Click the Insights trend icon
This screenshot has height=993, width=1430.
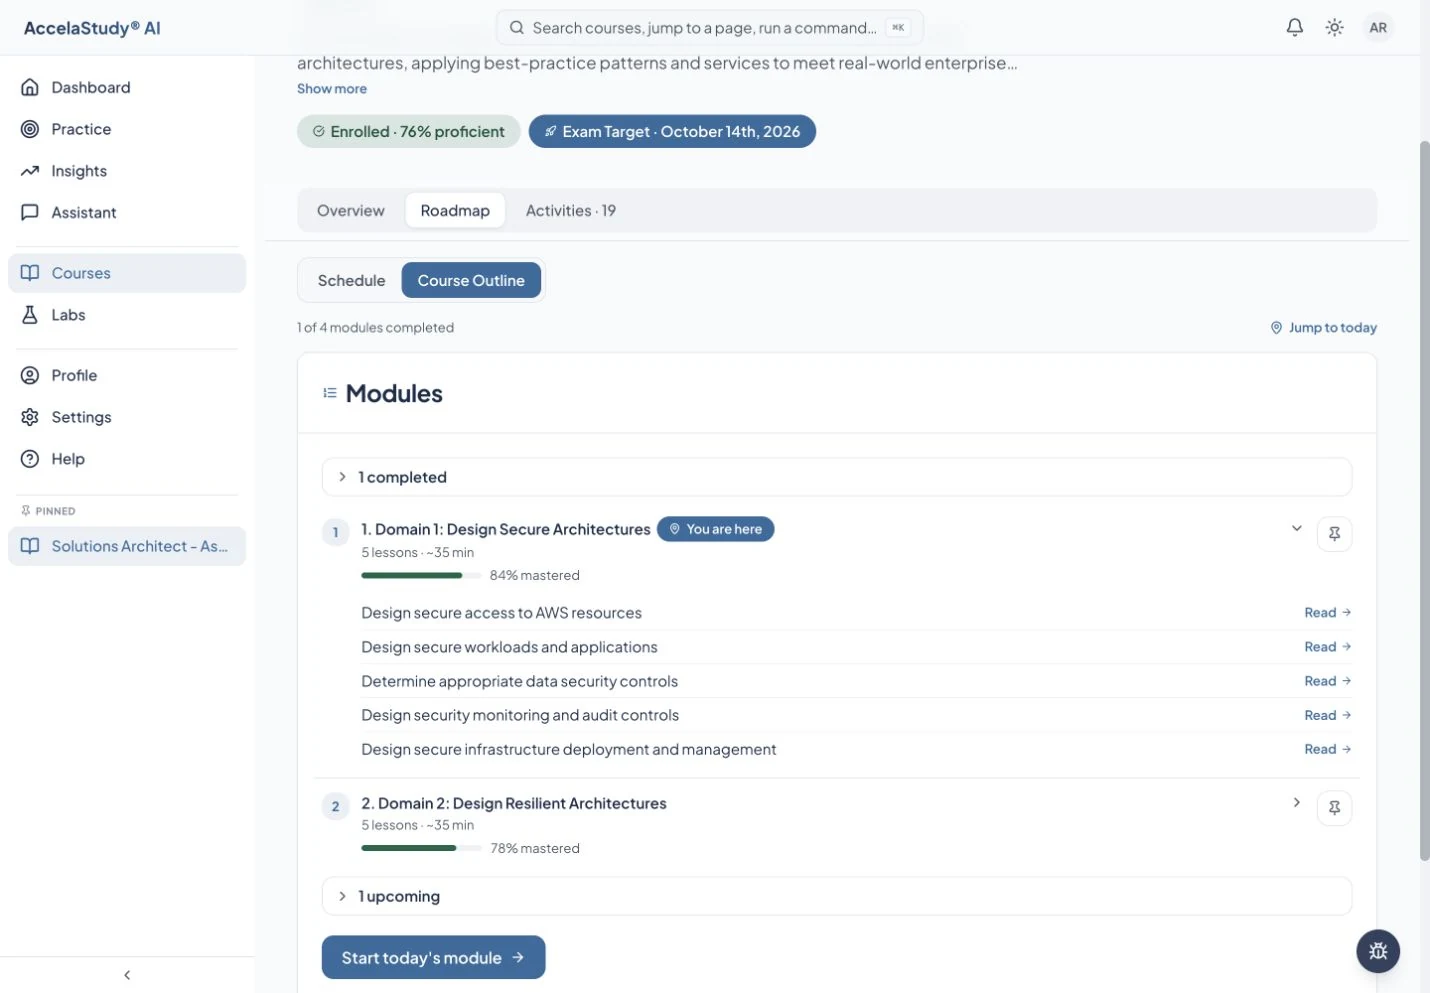tap(30, 171)
